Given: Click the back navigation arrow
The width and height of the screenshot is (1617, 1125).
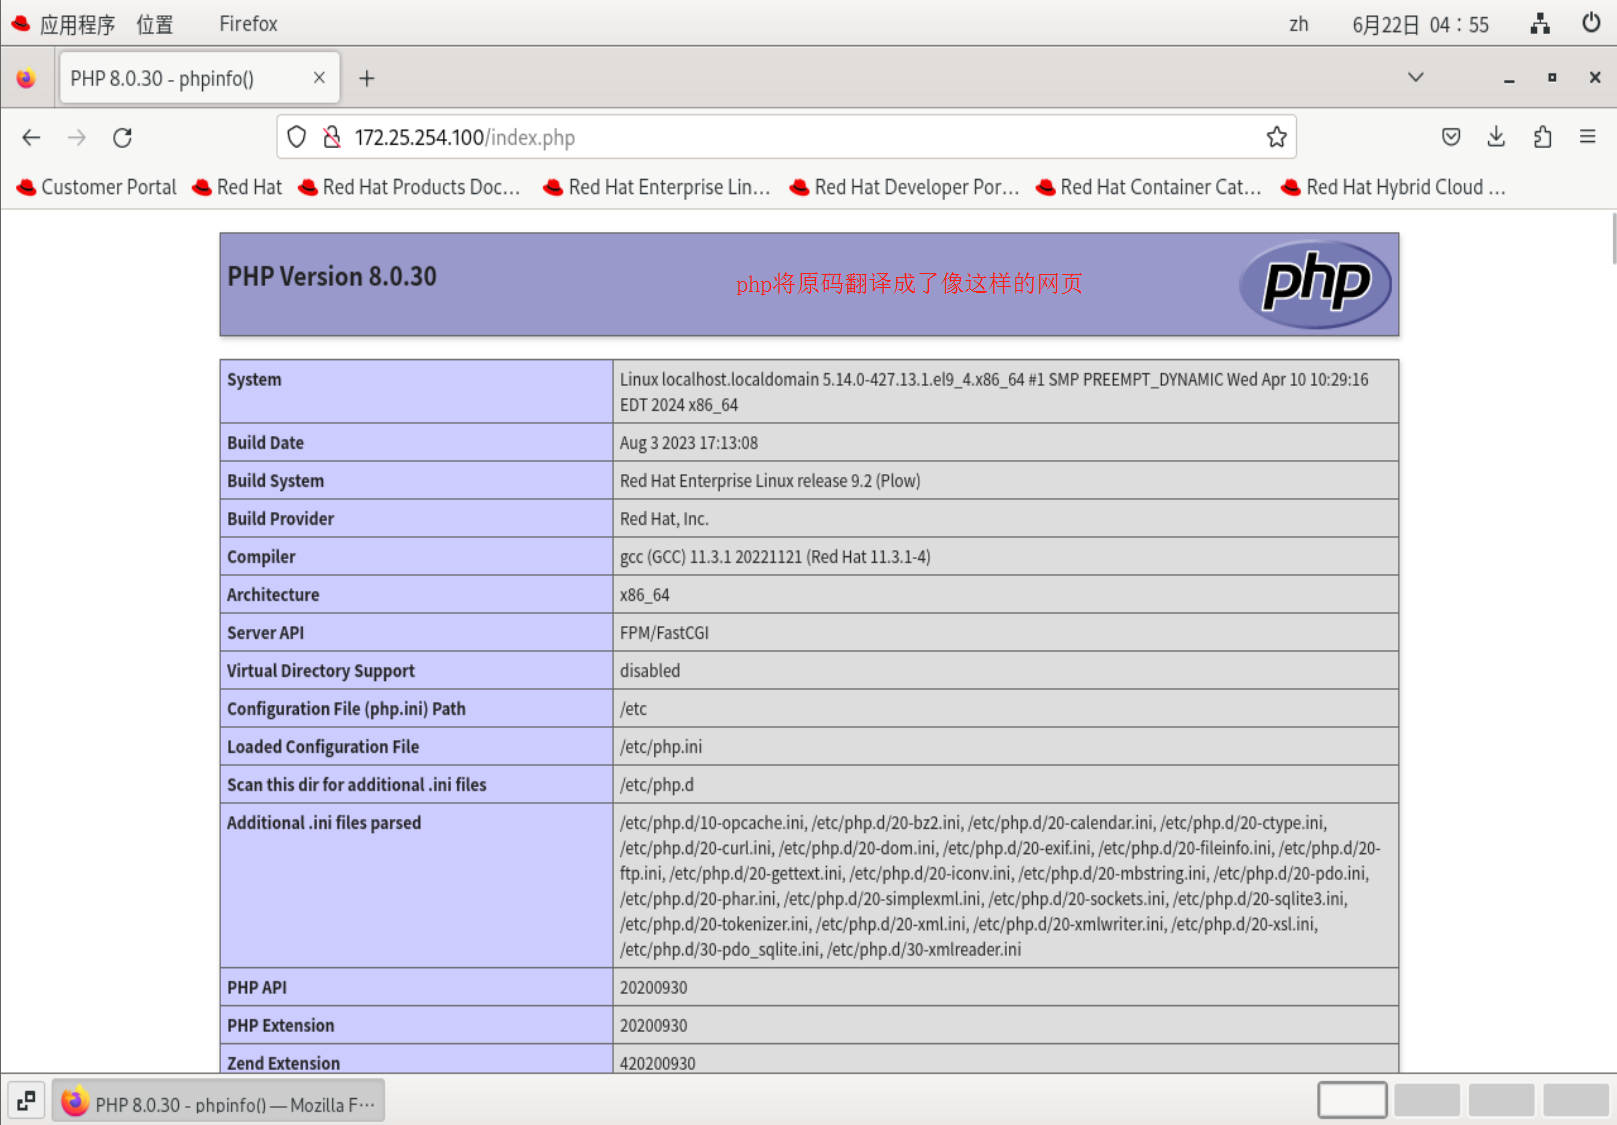Looking at the screenshot, I should (x=31, y=137).
